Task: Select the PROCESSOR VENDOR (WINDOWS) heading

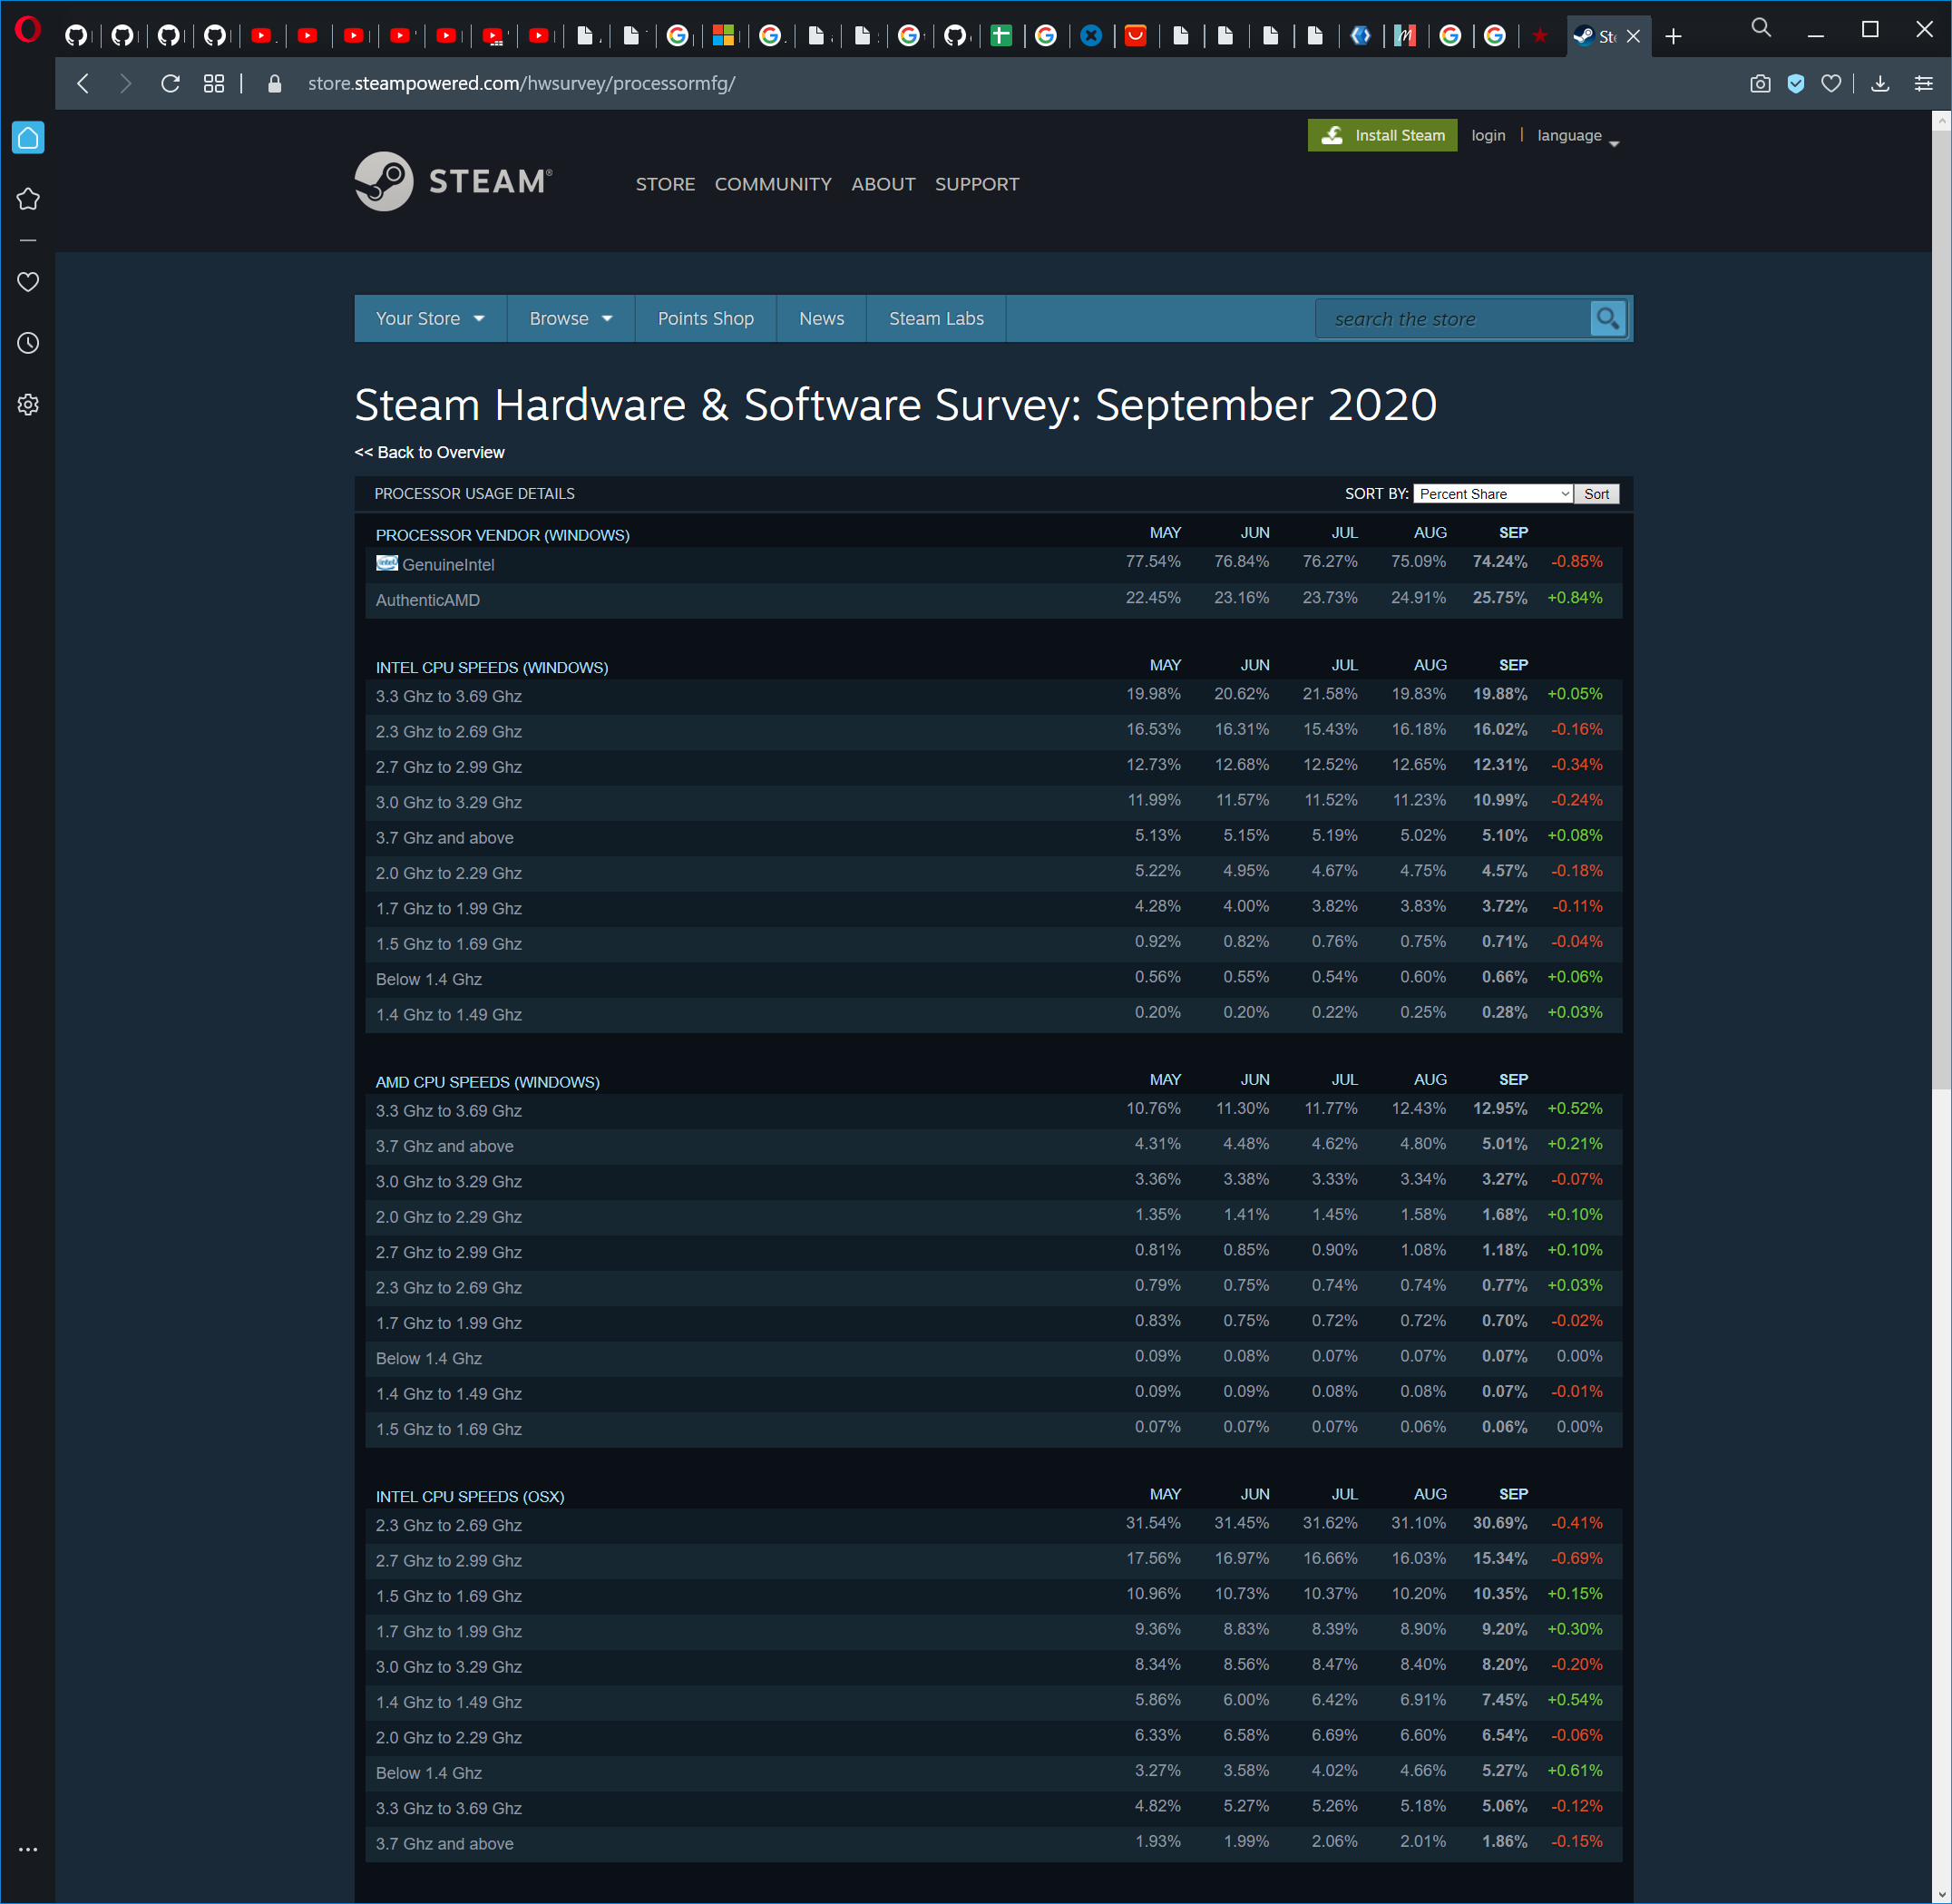Action: (503, 535)
